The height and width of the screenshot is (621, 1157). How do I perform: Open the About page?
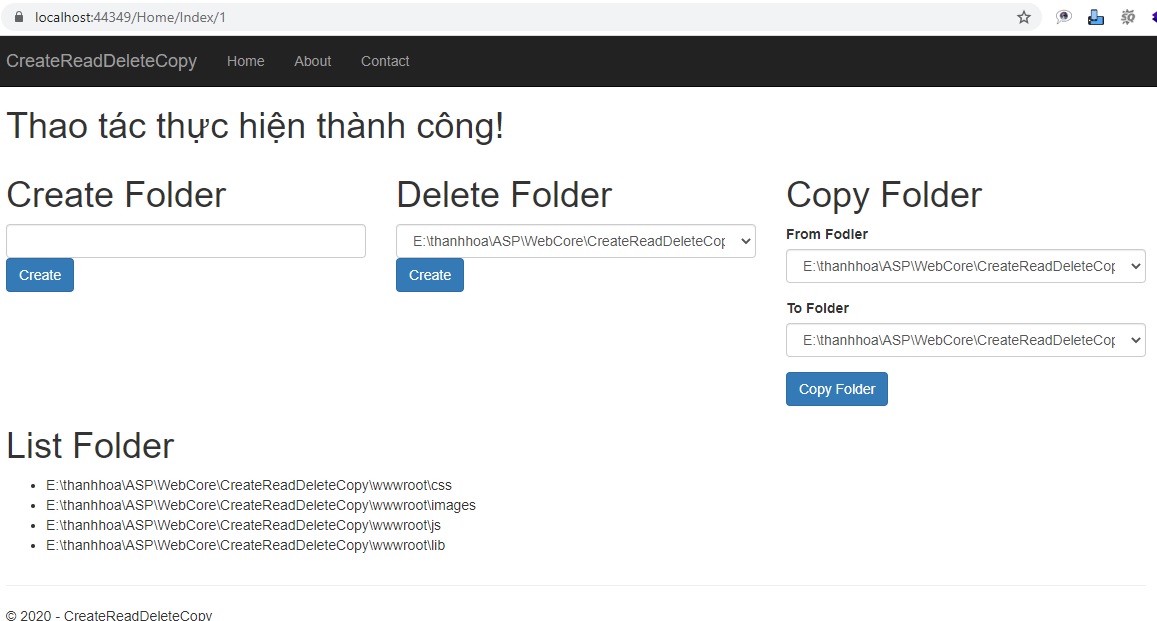(312, 61)
